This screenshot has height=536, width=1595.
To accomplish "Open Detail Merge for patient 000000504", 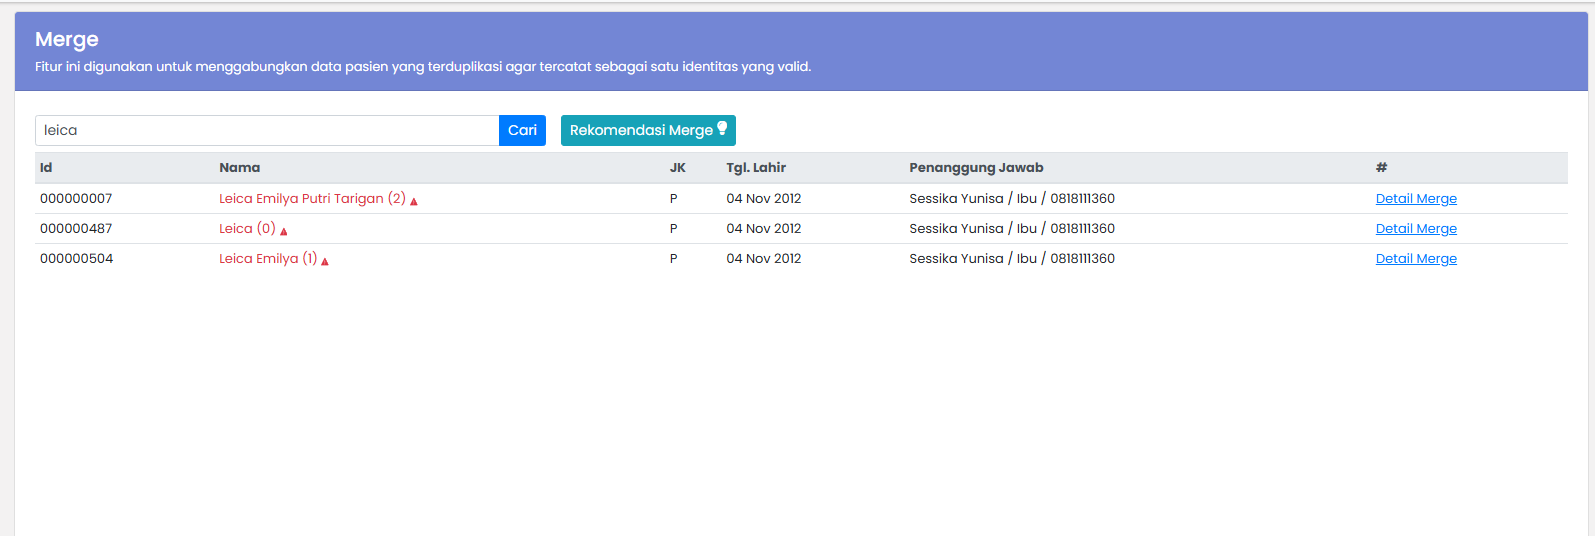I will [1416, 259].
